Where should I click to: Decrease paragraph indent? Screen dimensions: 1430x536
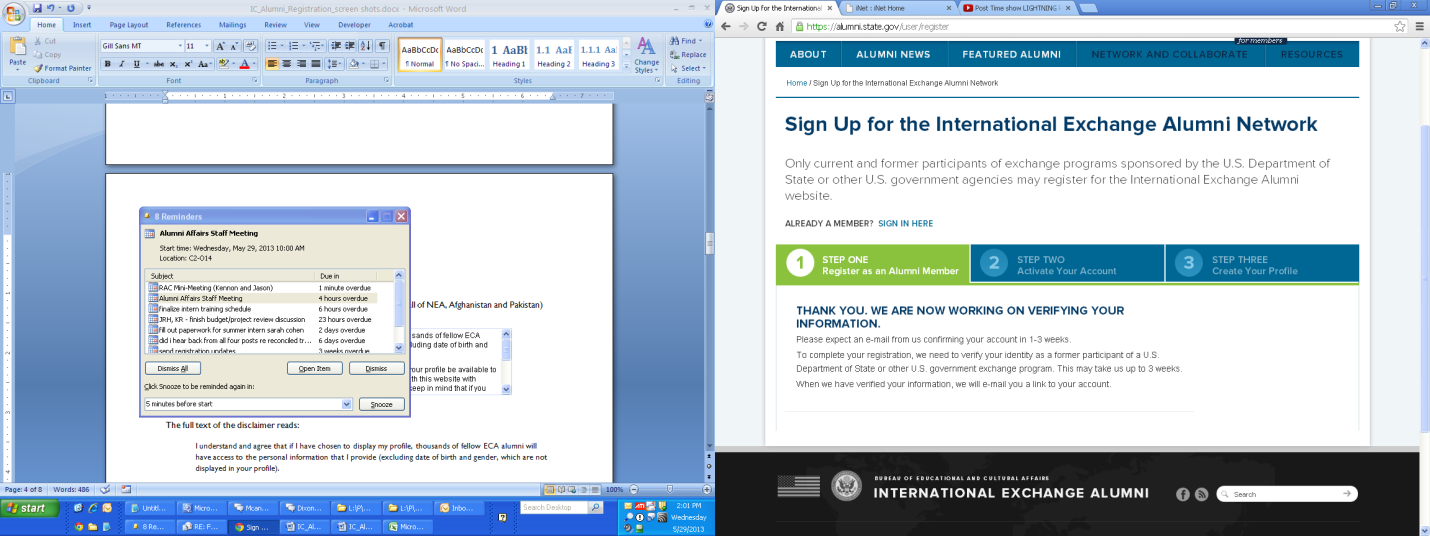click(x=335, y=46)
